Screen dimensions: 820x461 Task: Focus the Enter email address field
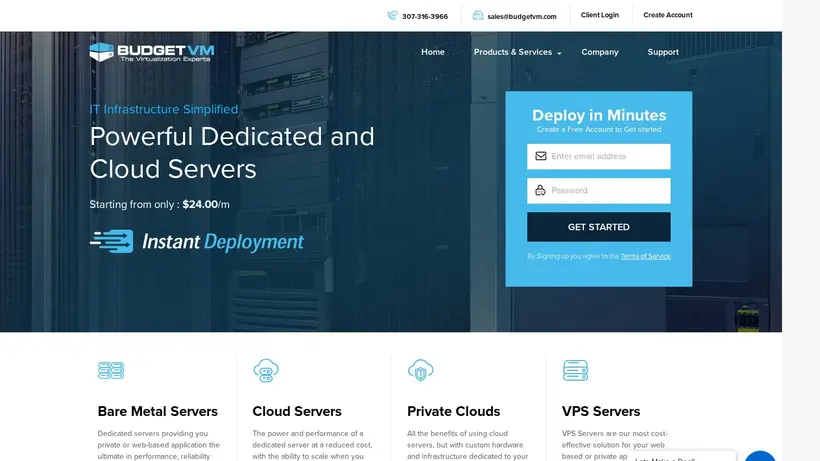(599, 156)
